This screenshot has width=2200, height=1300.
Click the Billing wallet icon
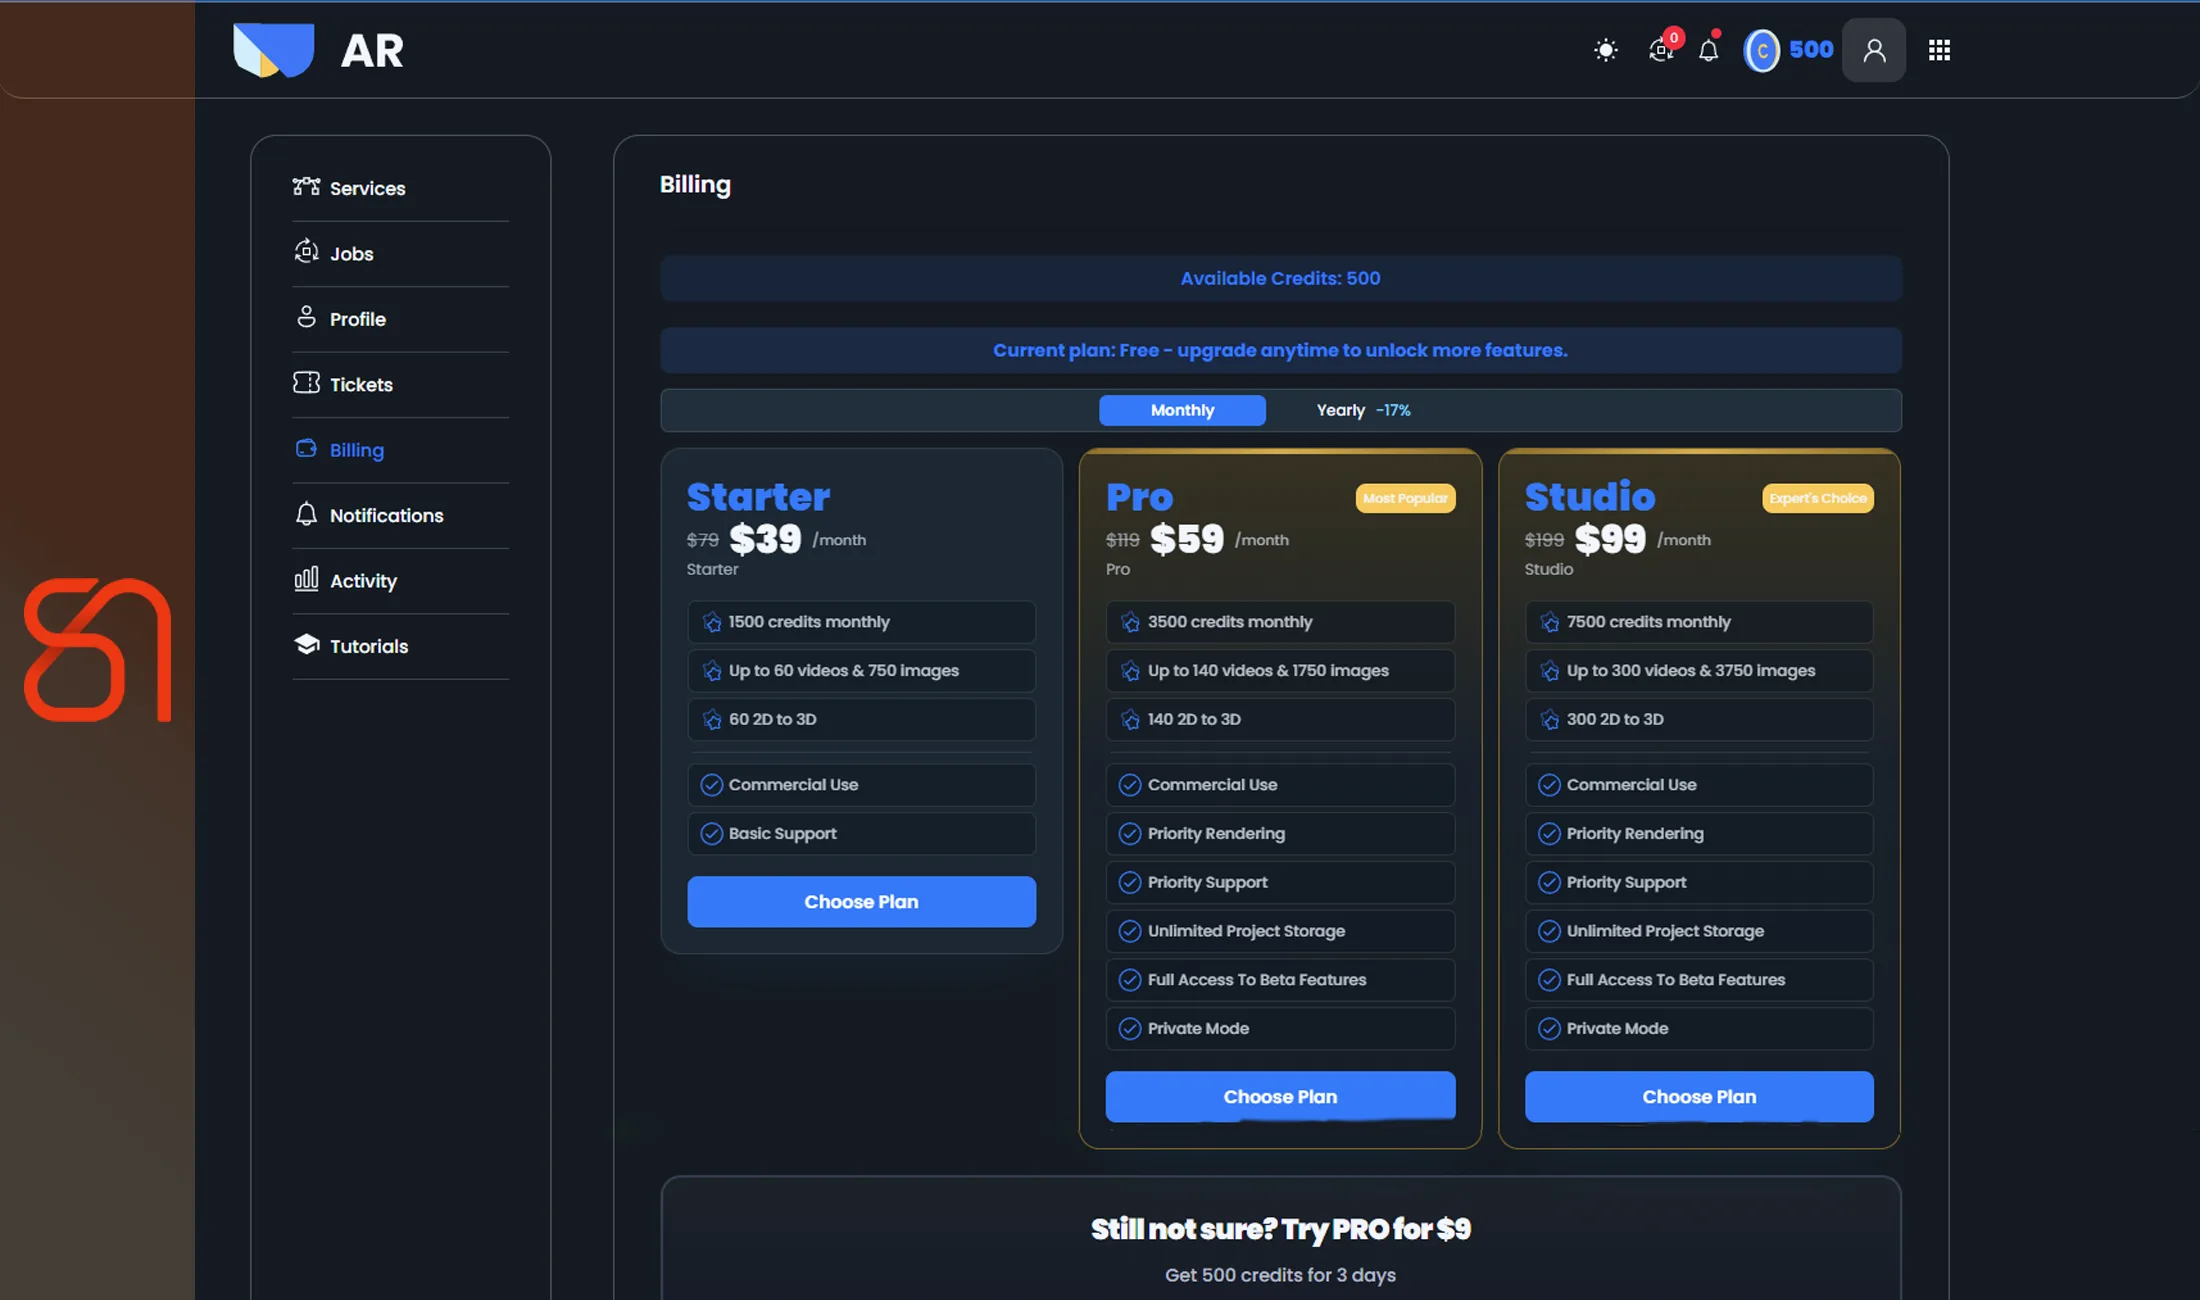coord(306,448)
